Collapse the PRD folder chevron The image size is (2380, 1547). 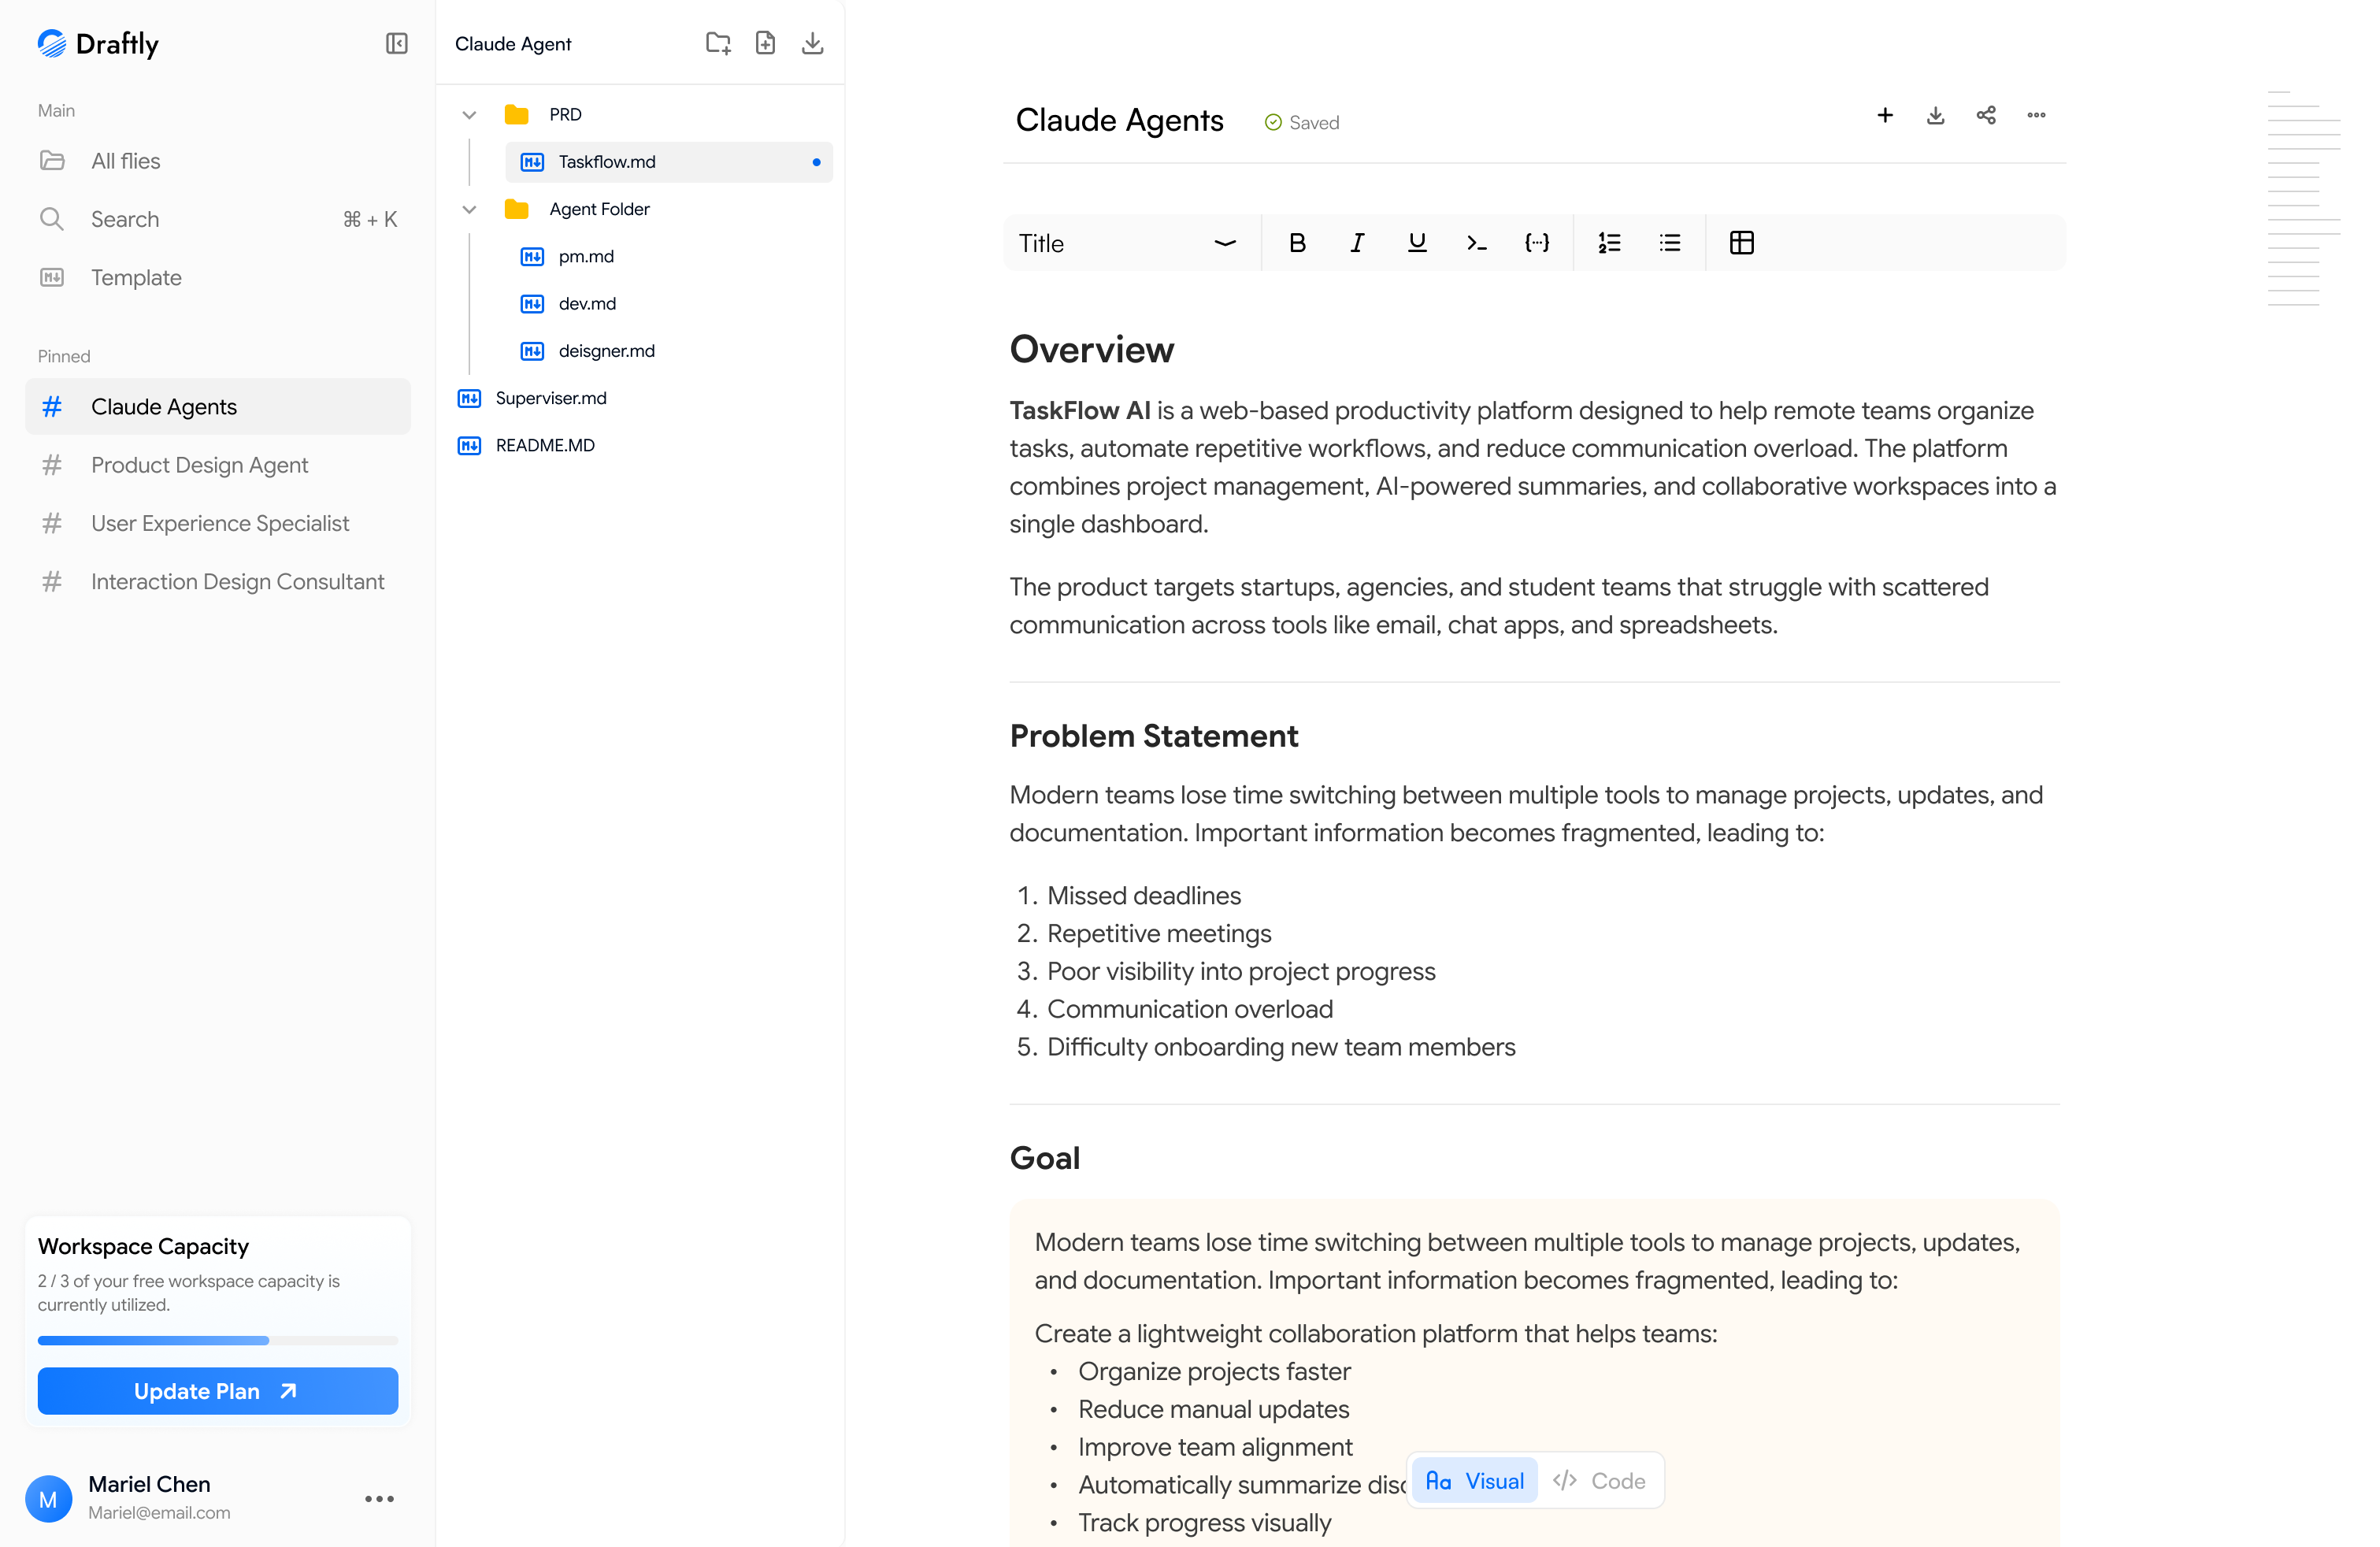tap(469, 115)
